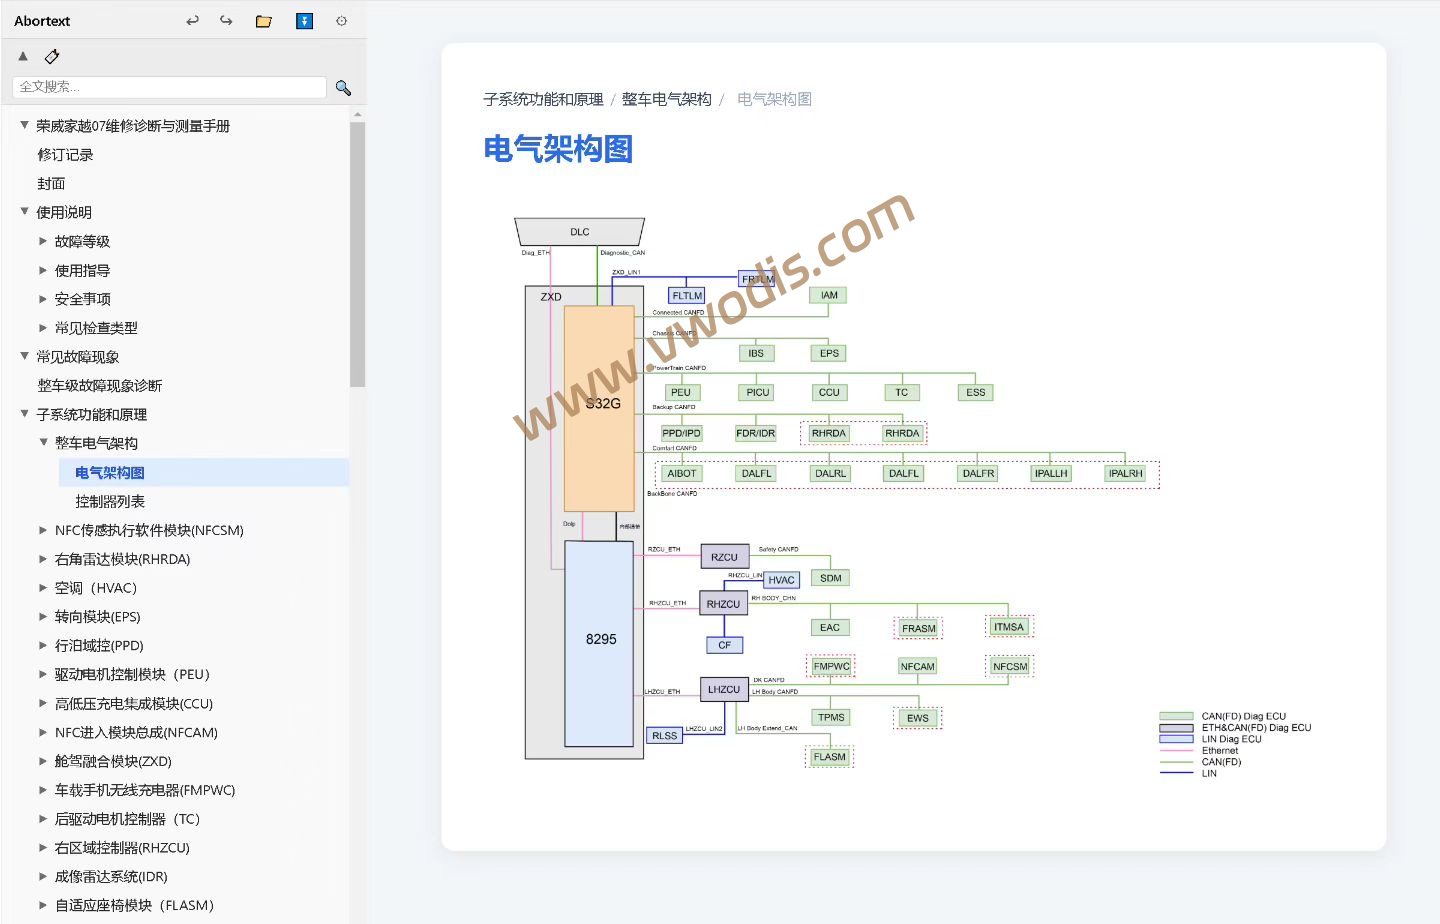Click the RZCU box in the diagram
This screenshot has height=924, width=1440.
724,557
